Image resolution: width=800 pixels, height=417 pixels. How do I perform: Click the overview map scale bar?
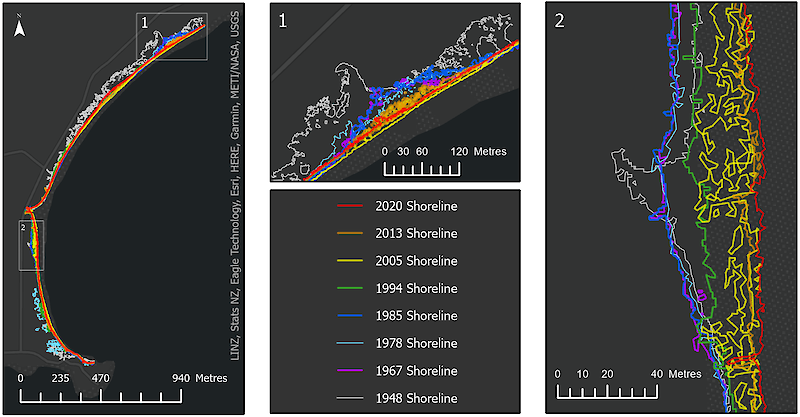point(101,396)
